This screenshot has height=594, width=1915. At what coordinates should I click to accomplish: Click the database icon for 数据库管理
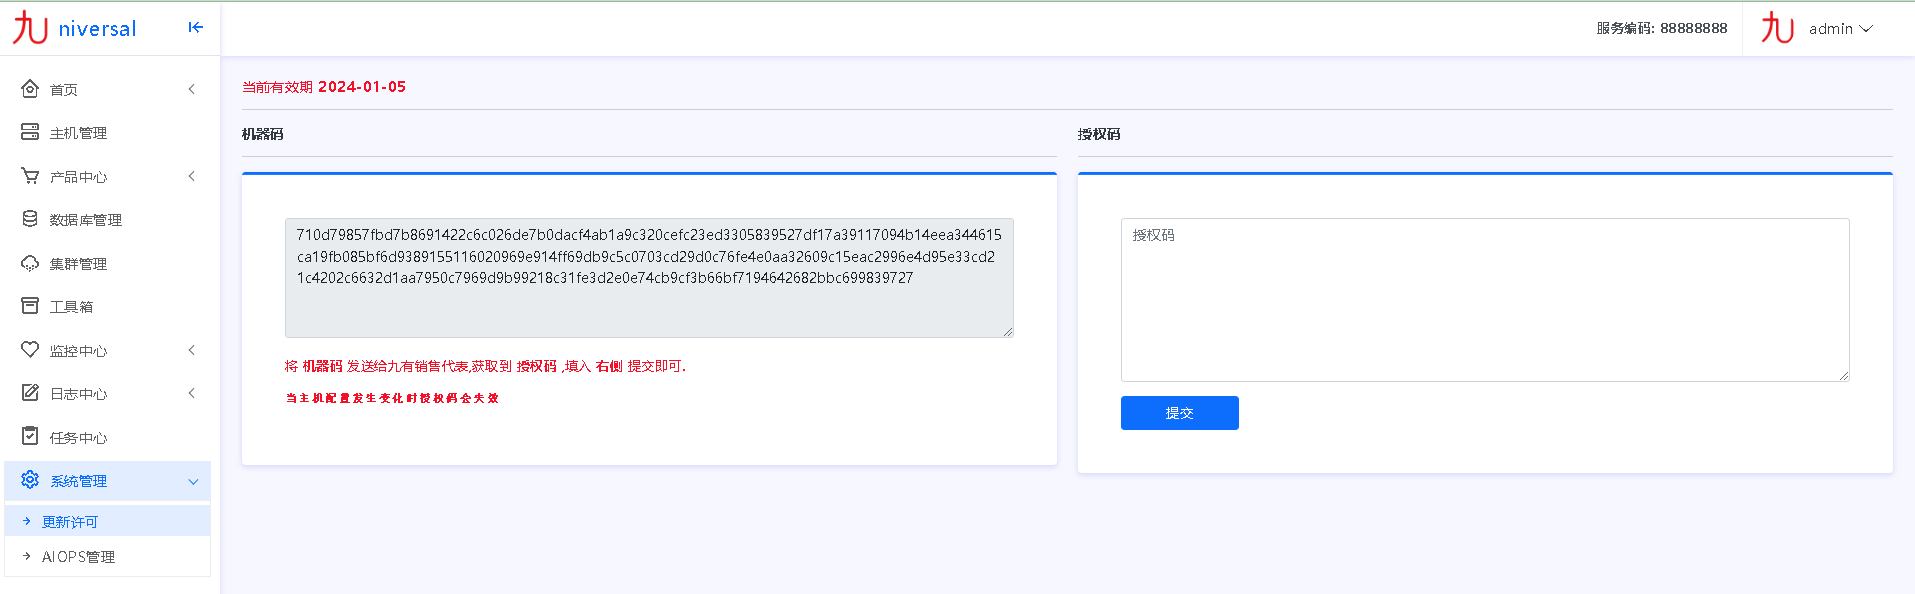pos(30,219)
